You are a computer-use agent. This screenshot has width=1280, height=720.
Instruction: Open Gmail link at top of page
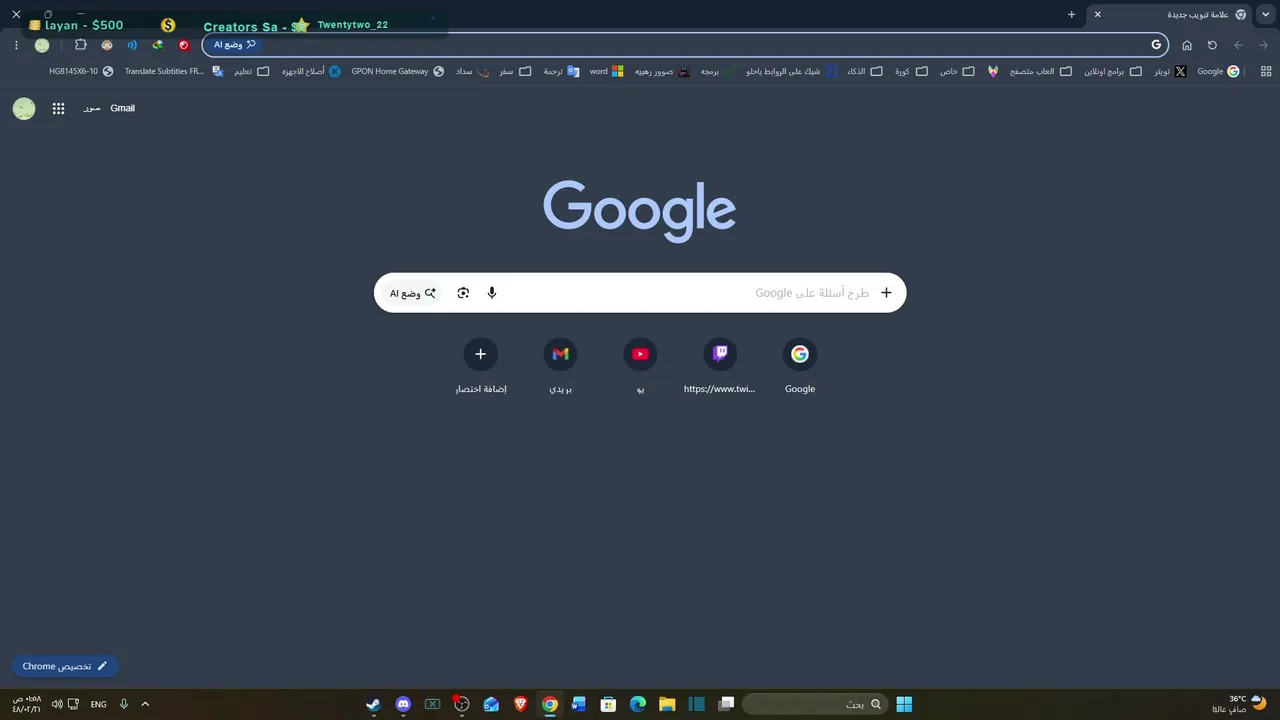point(122,108)
